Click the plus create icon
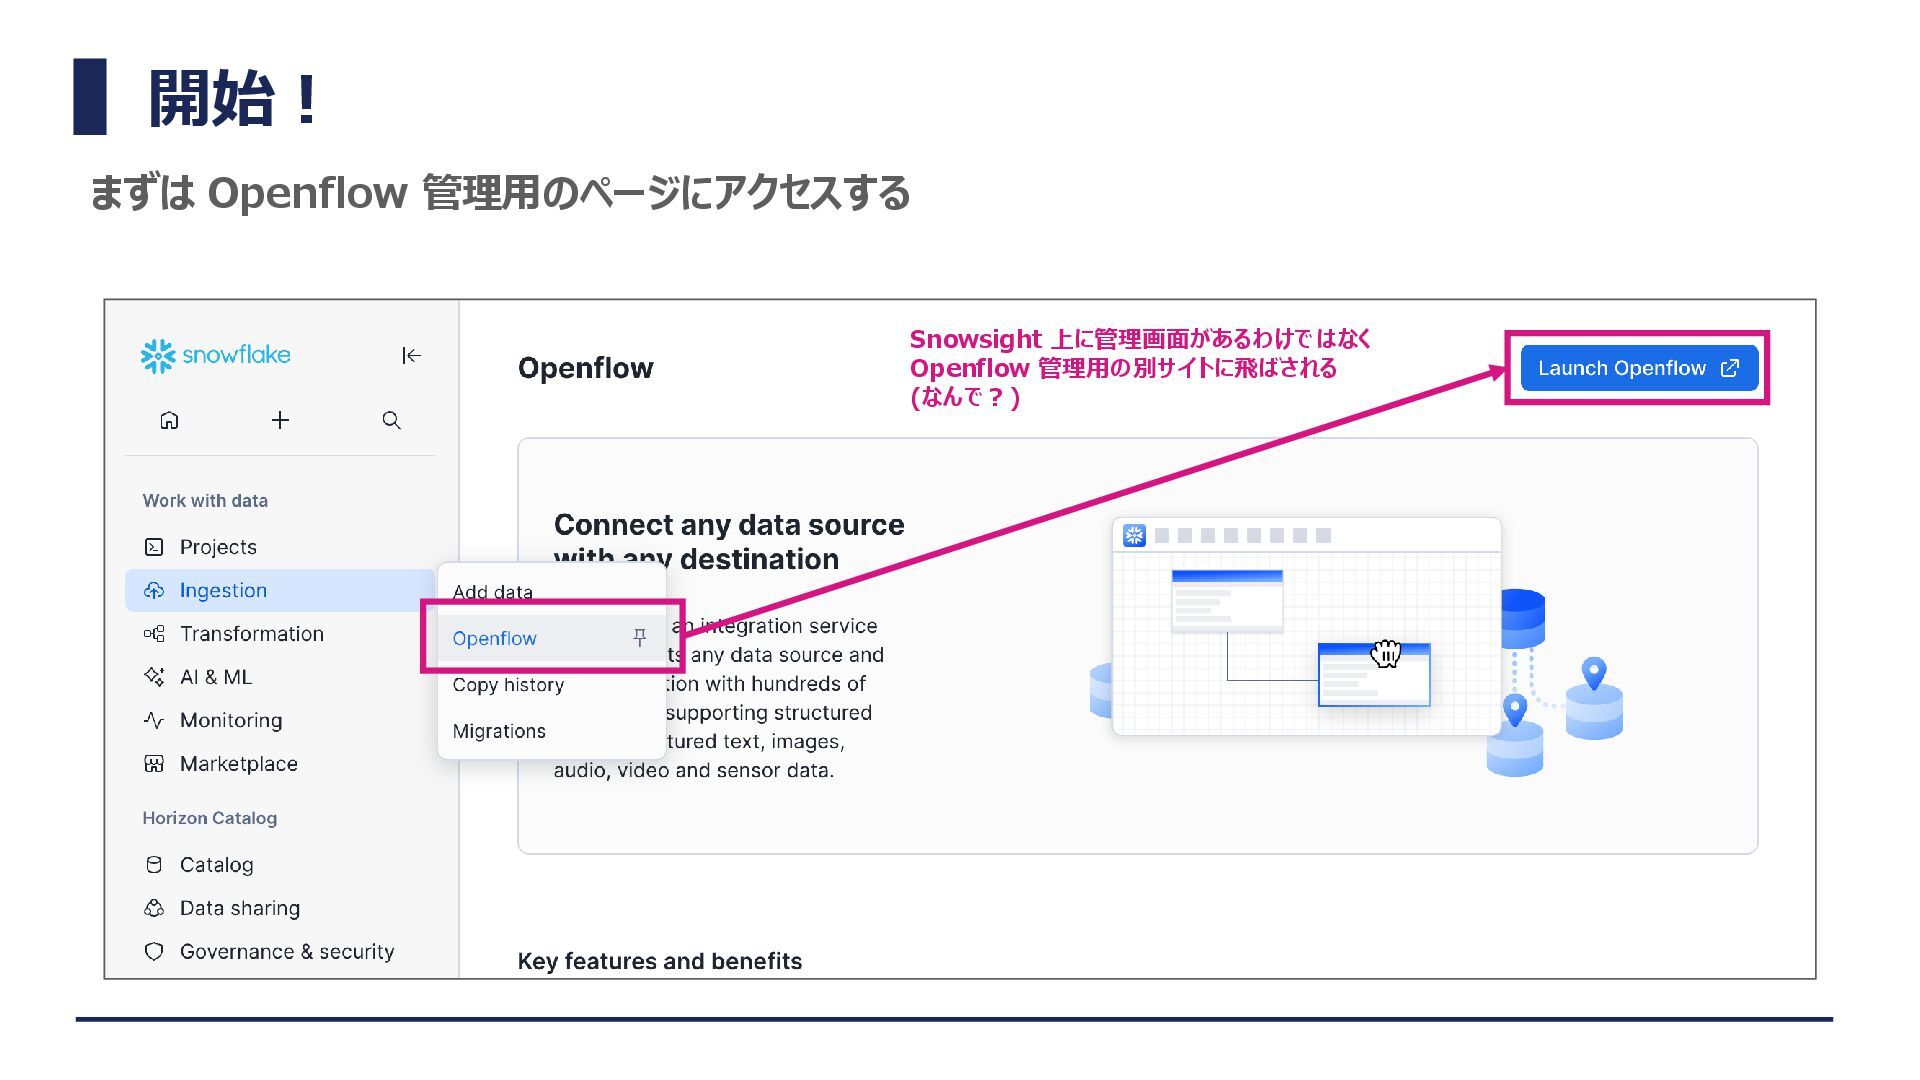1920x1080 pixels. tap(280, 420)
